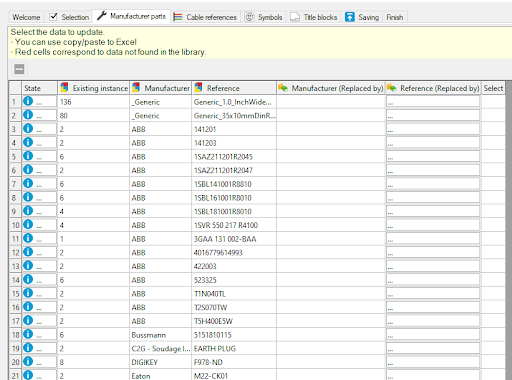
Task: Select row header number 18
Action: pyautogui.click(x=15, y=335)
